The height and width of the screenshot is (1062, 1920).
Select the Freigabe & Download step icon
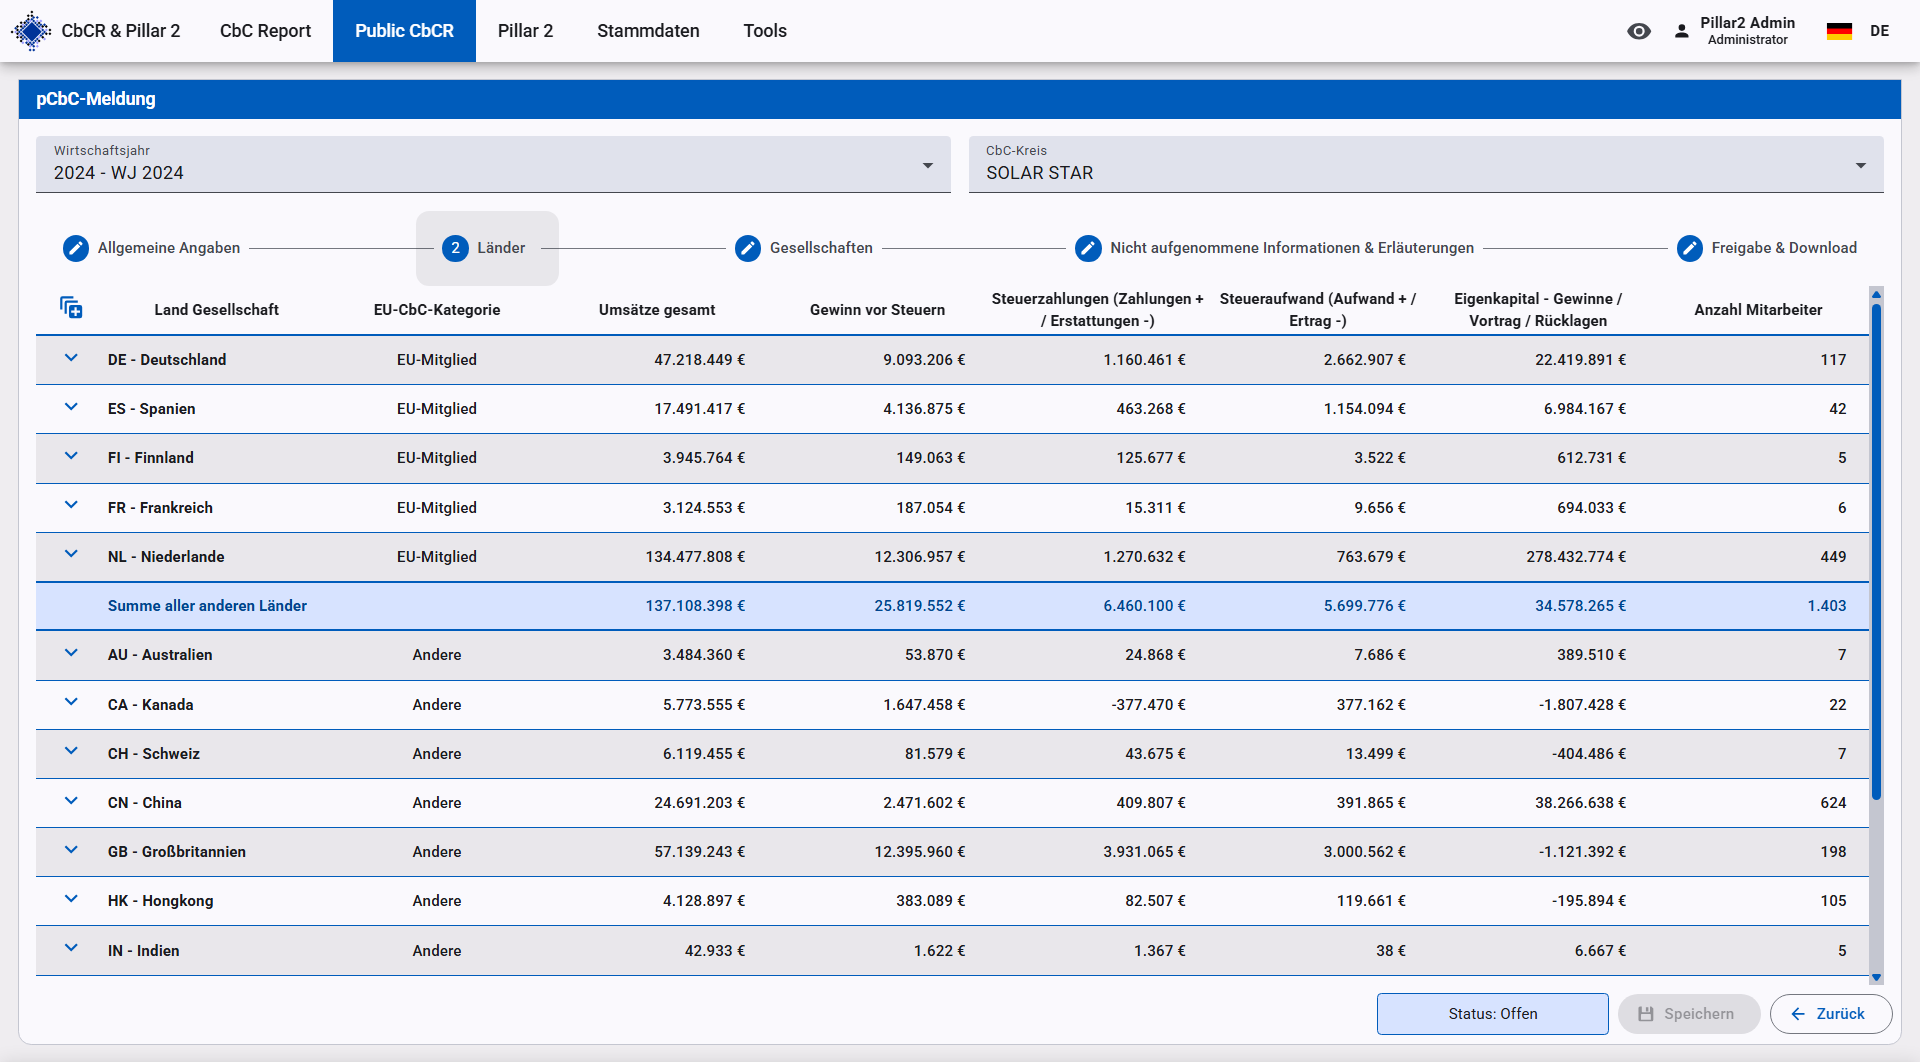[1689, 248]
